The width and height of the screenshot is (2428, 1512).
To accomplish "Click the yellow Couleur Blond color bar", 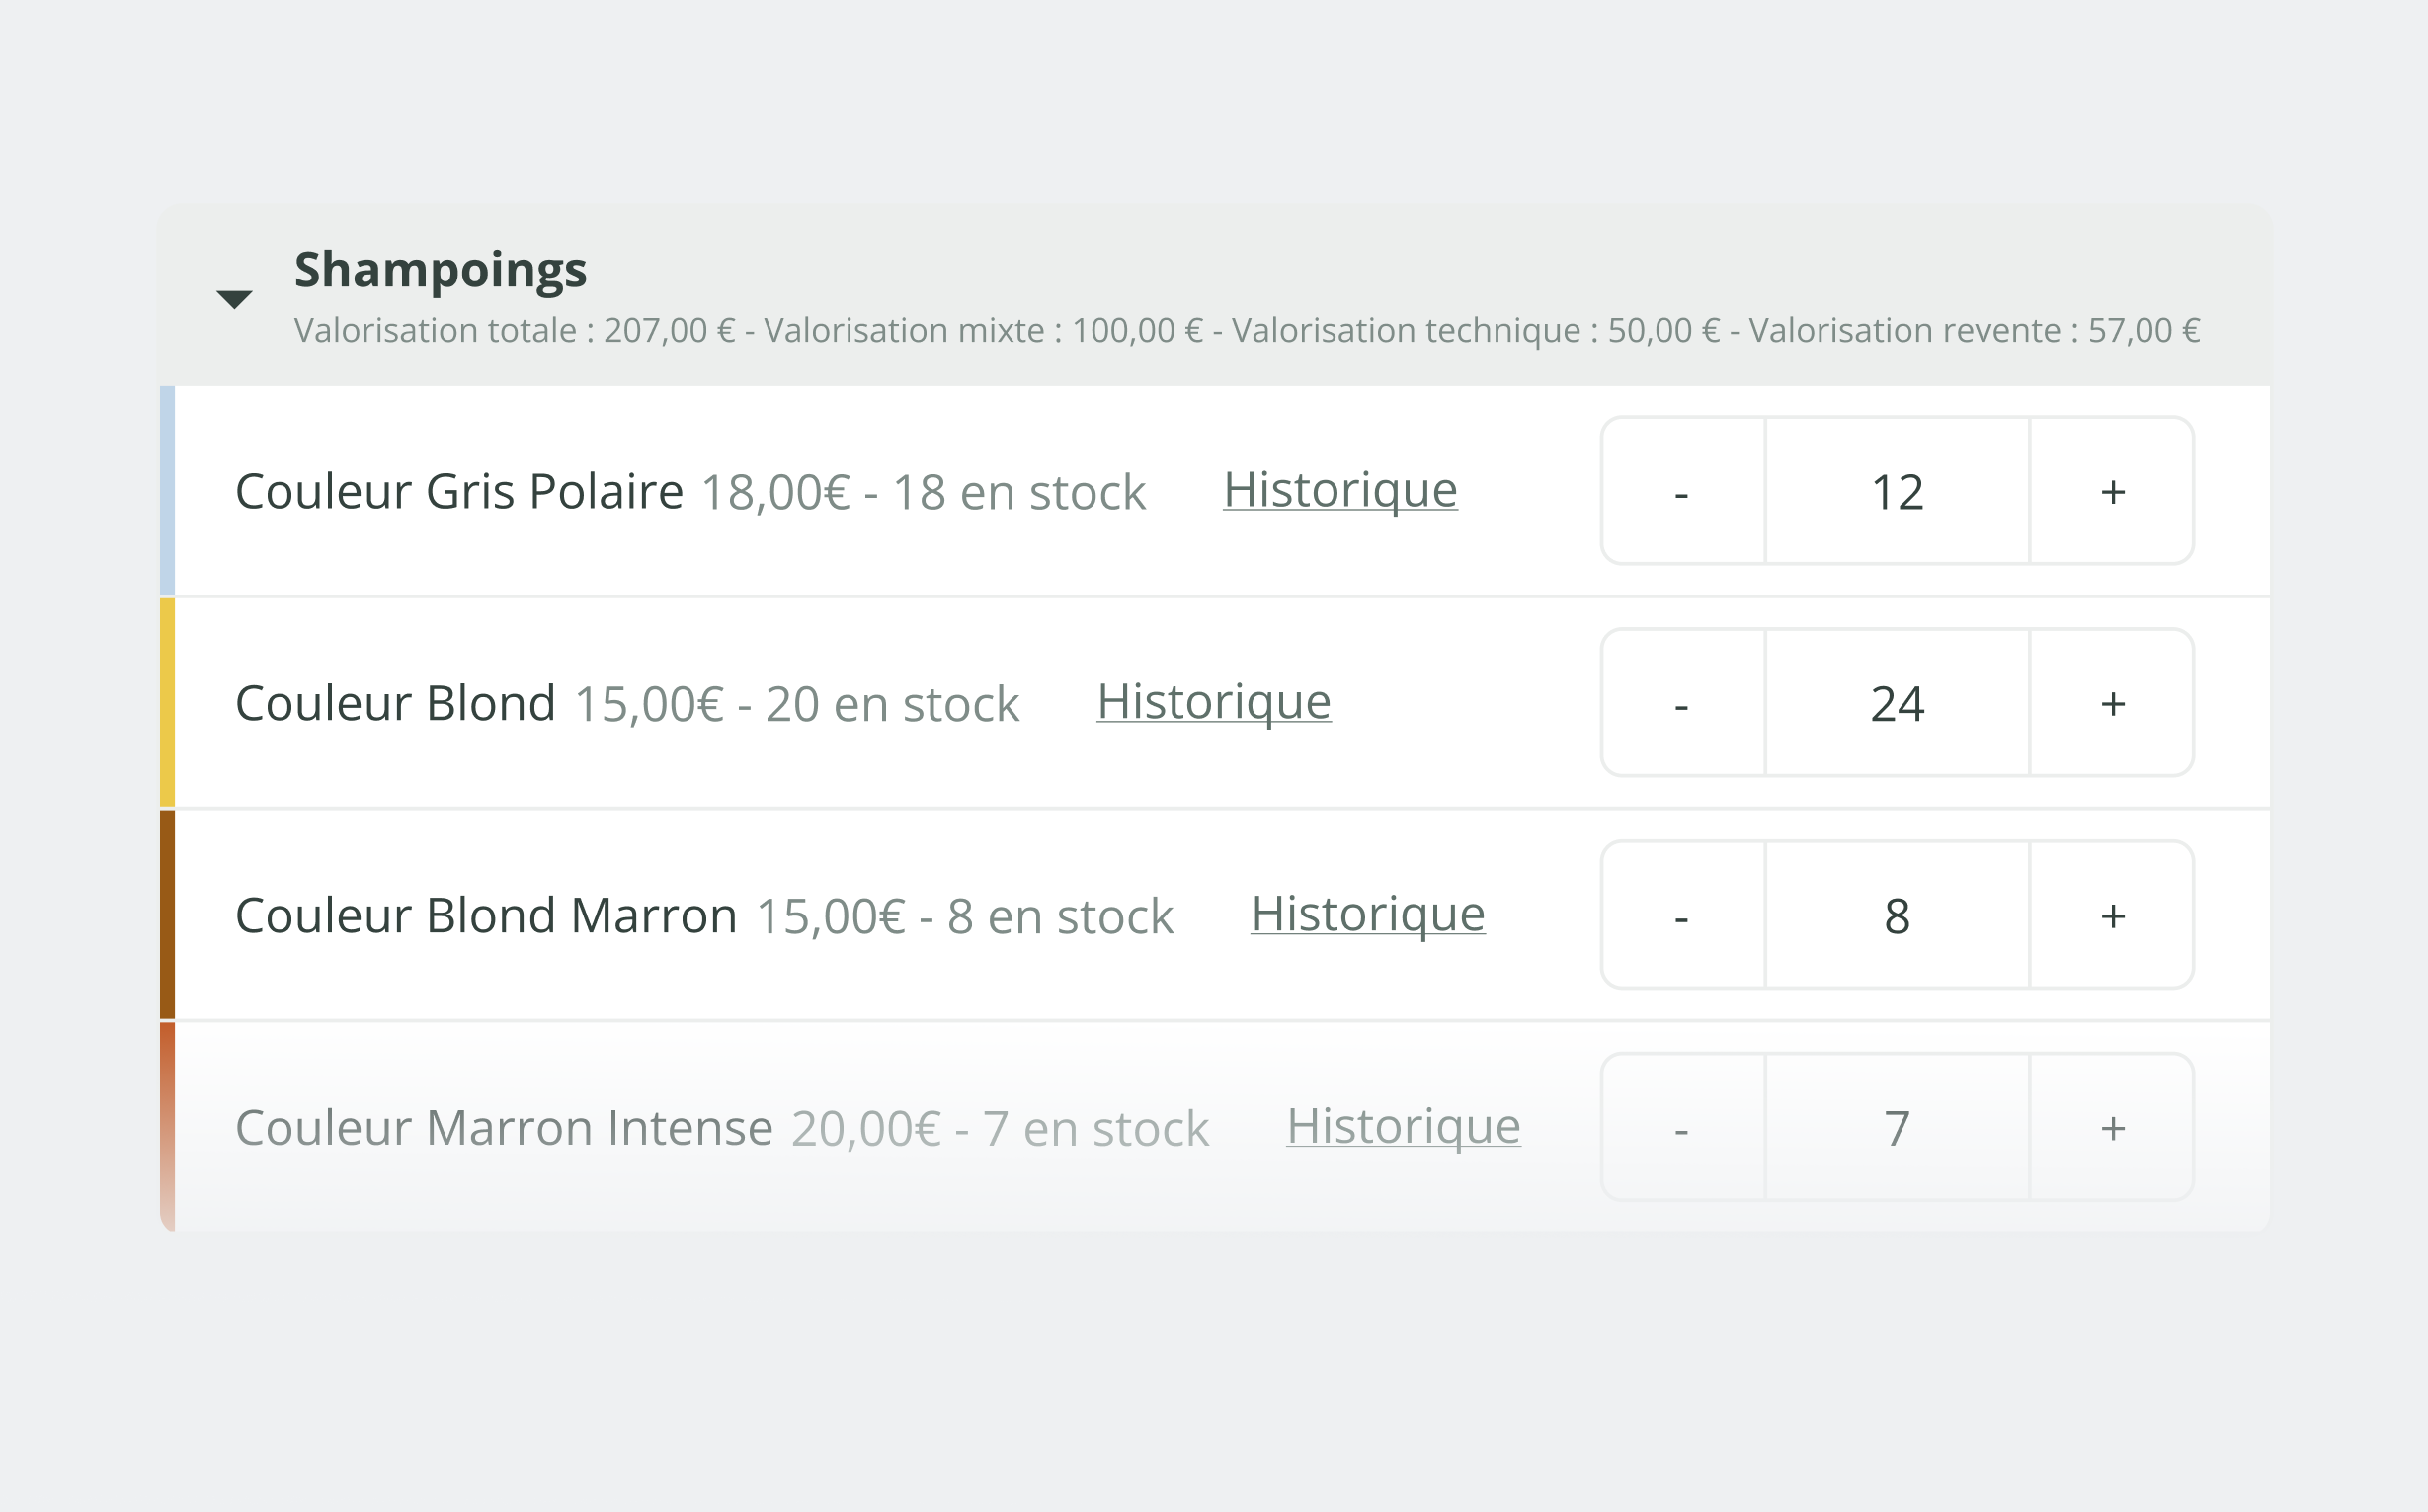I will 167,703.
